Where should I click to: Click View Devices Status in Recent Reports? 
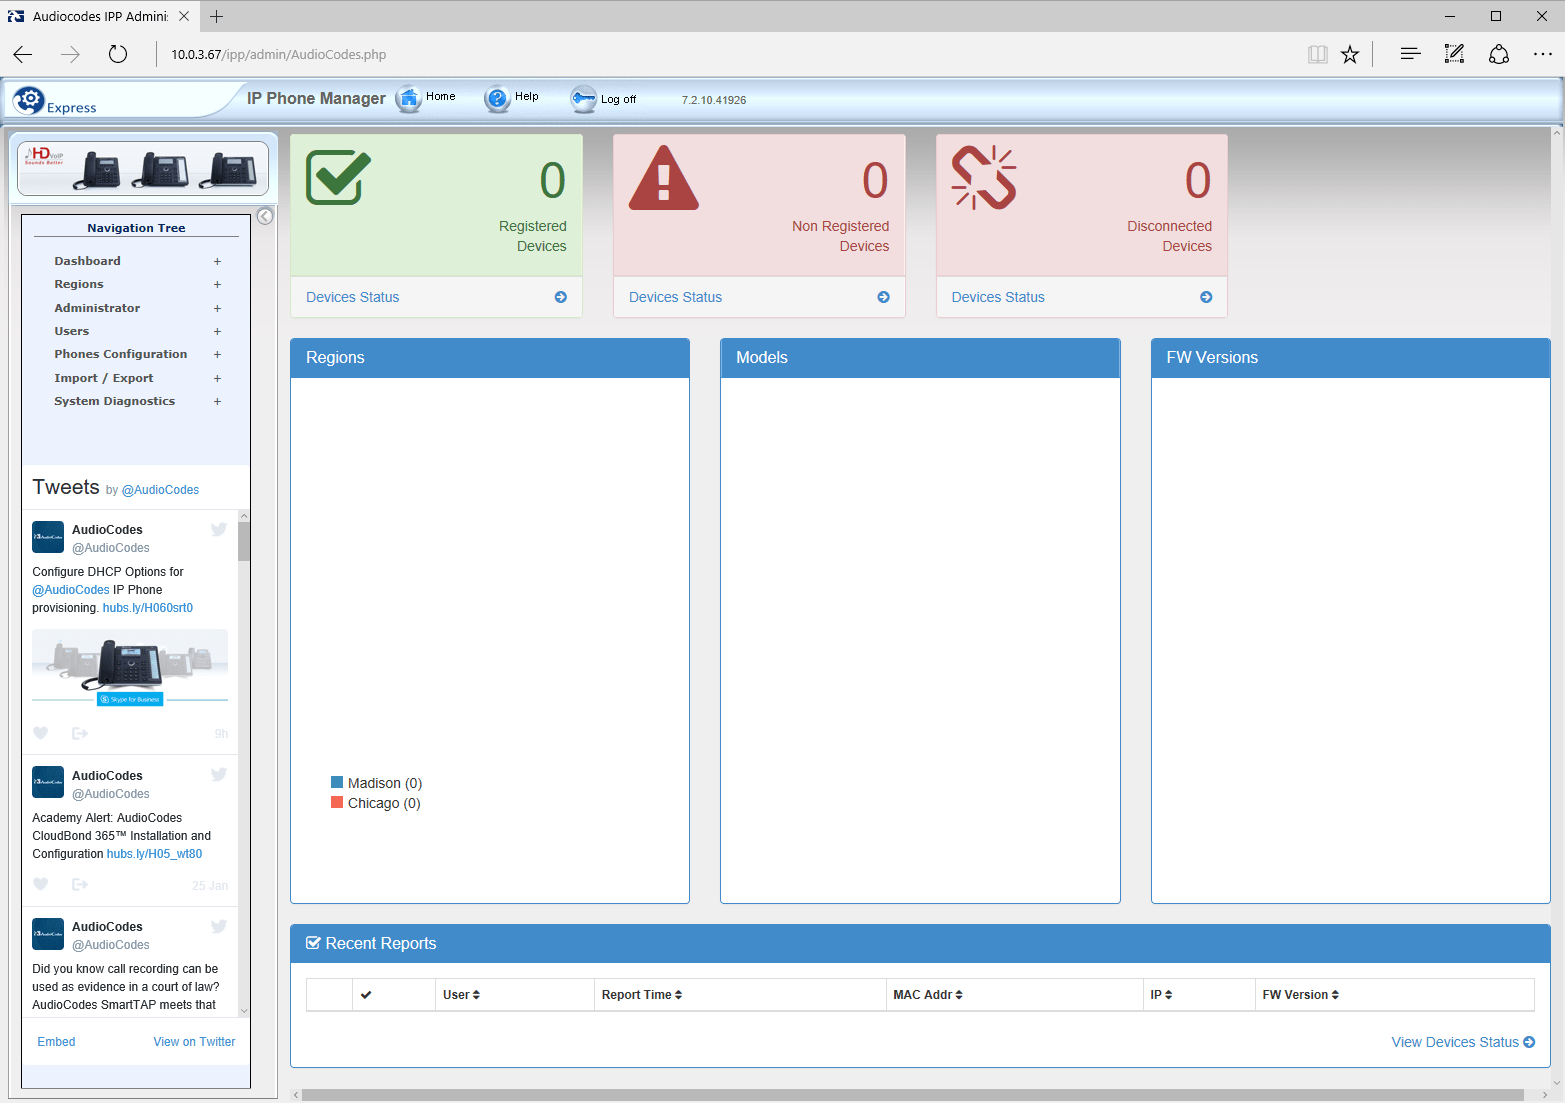tap(1455, 1041)
